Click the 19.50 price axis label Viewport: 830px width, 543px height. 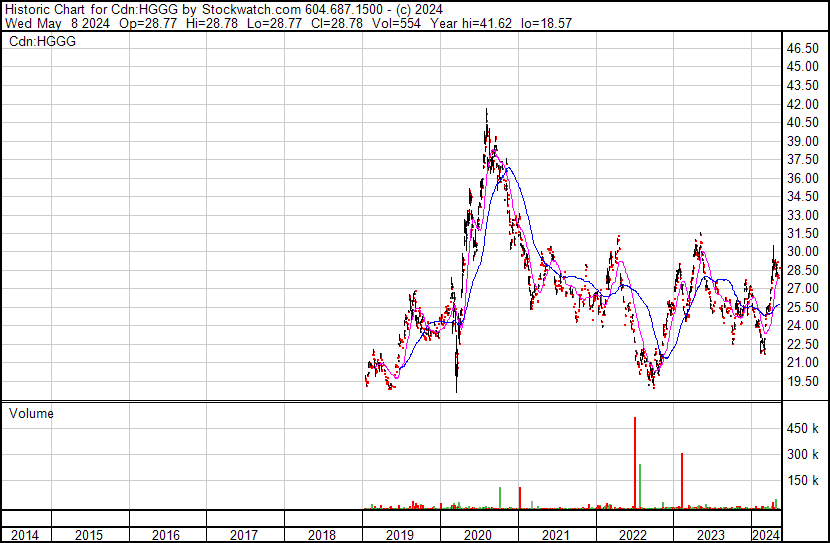(802, 381)
